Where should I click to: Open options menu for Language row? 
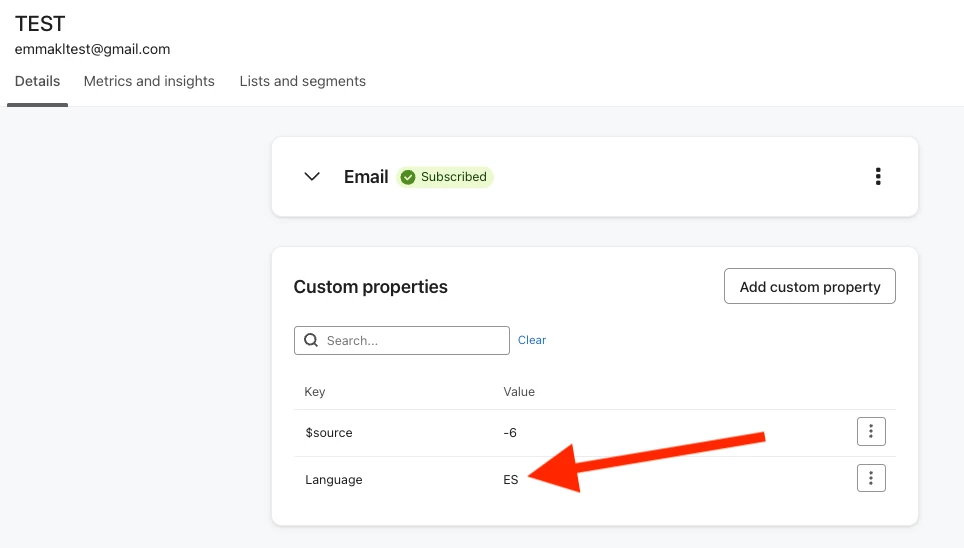coord(871,478)
